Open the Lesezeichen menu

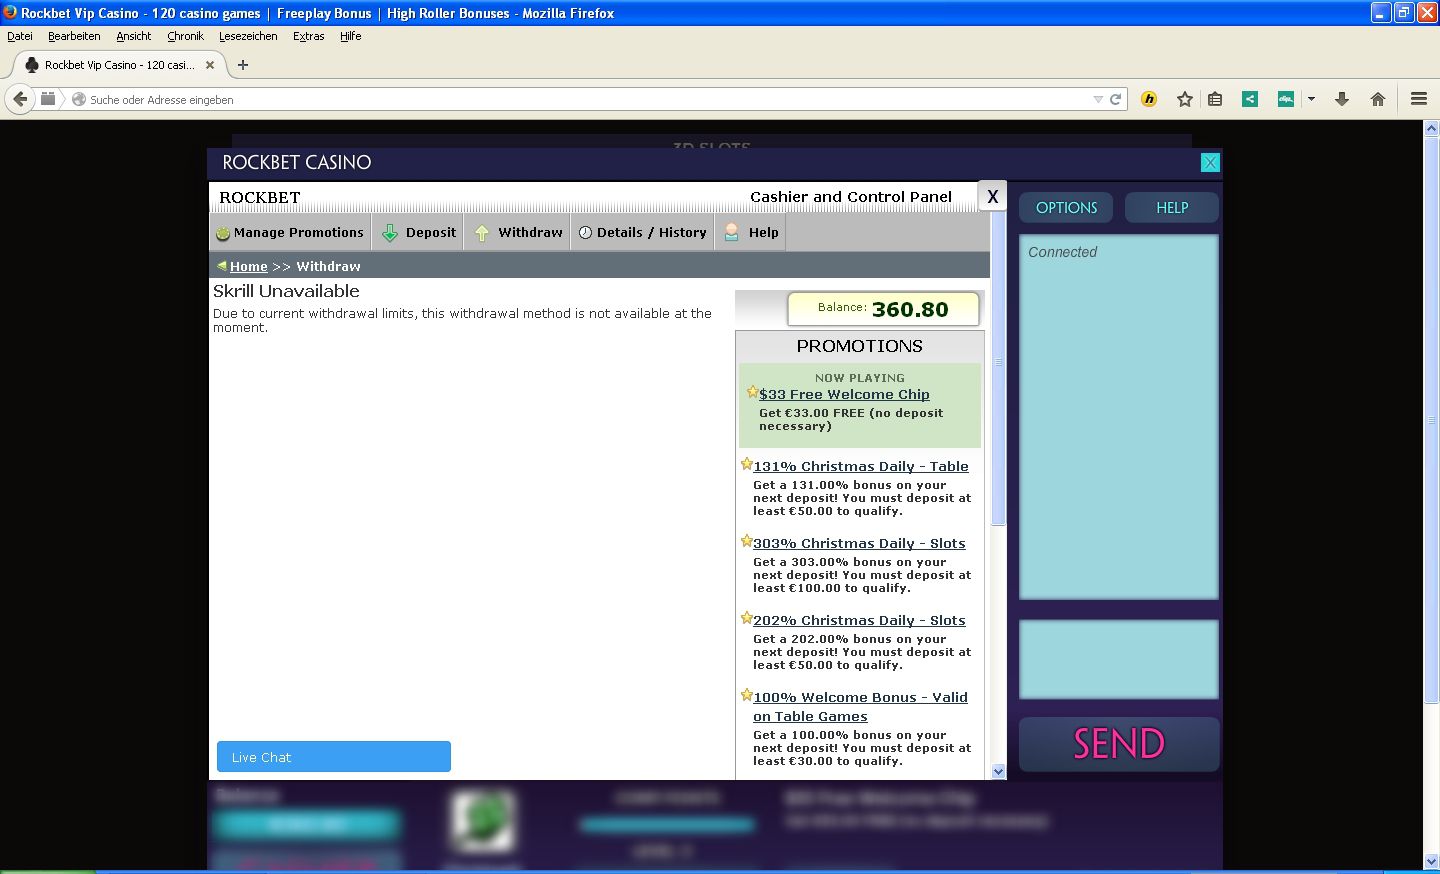(248, 36)
